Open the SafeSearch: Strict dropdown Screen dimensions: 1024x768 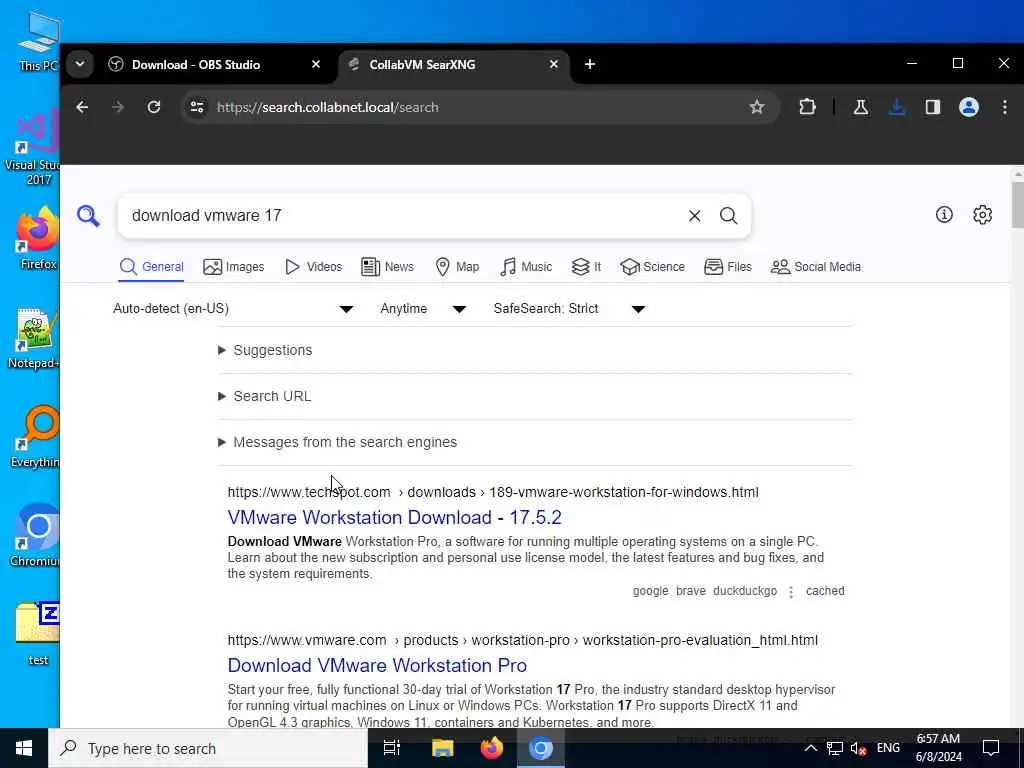(x=569, y=309)
